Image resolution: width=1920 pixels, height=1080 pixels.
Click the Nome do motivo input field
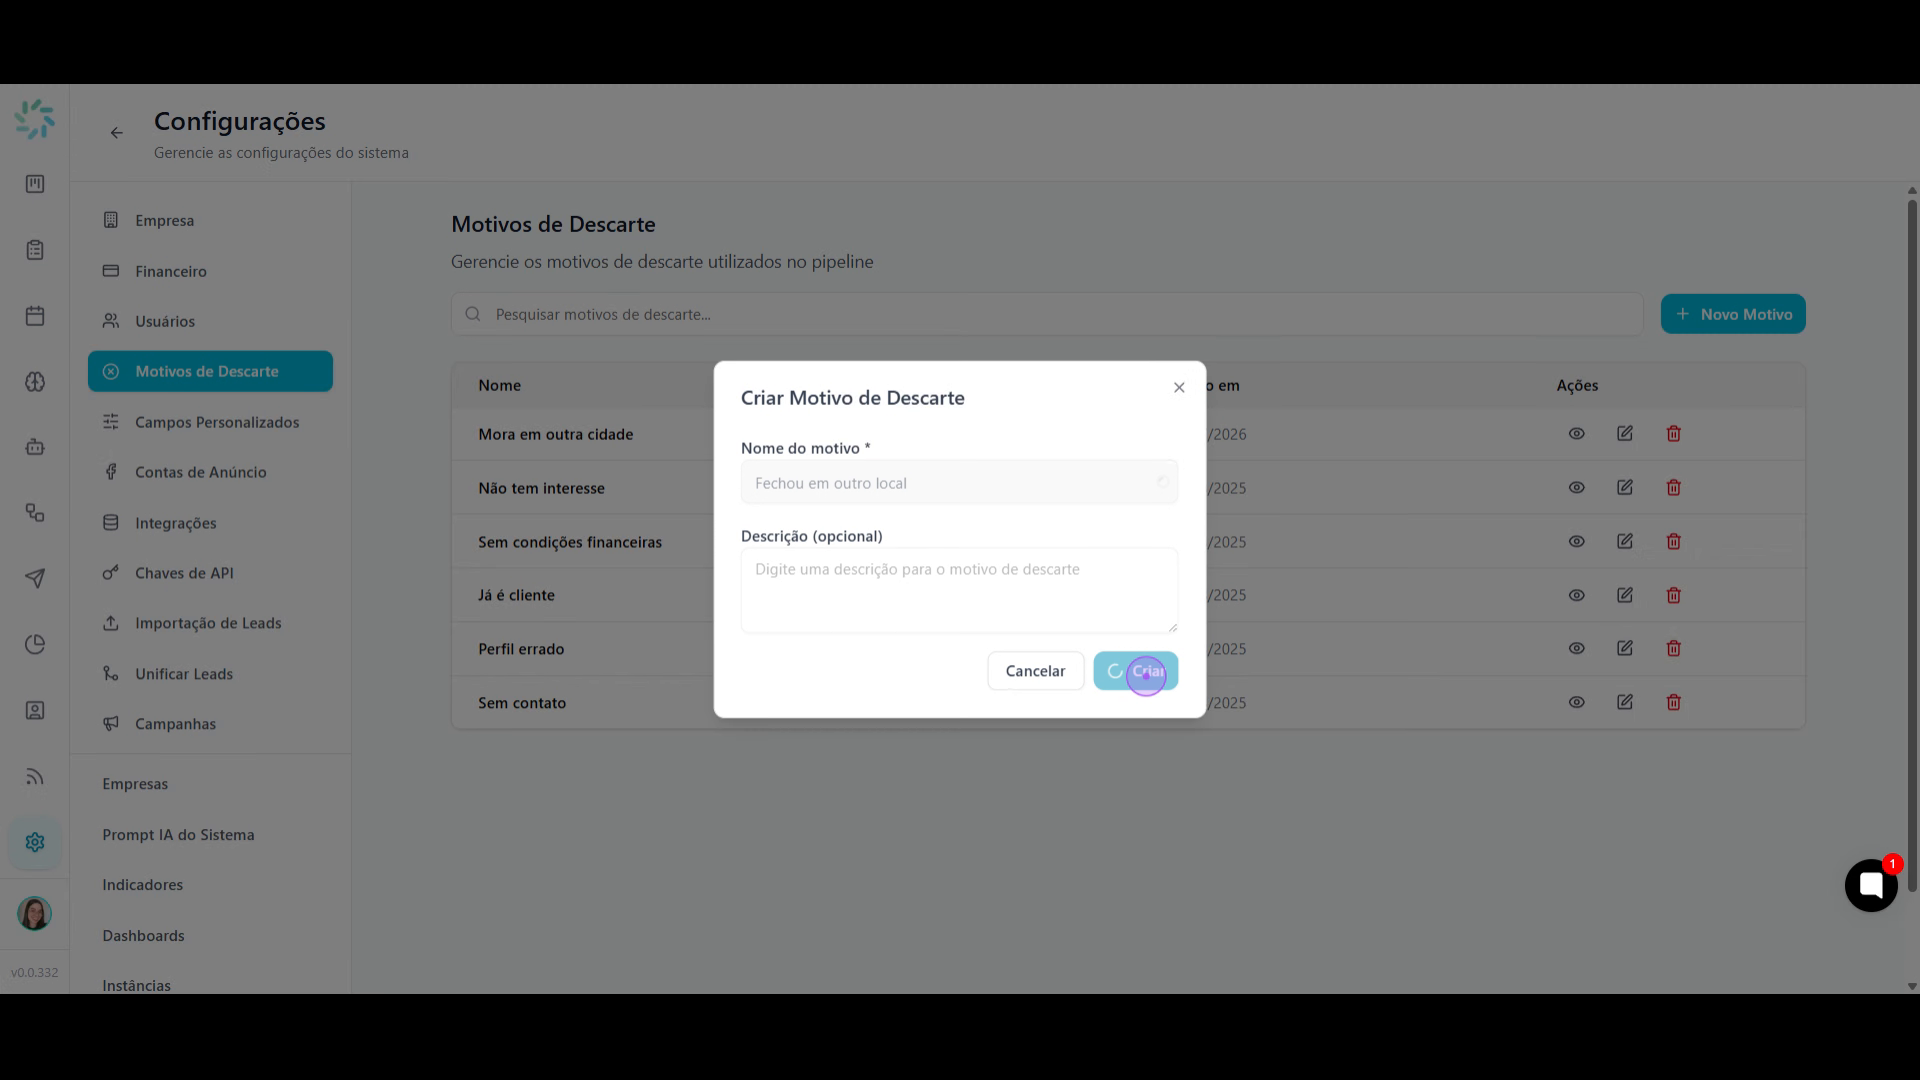(959, 483)
